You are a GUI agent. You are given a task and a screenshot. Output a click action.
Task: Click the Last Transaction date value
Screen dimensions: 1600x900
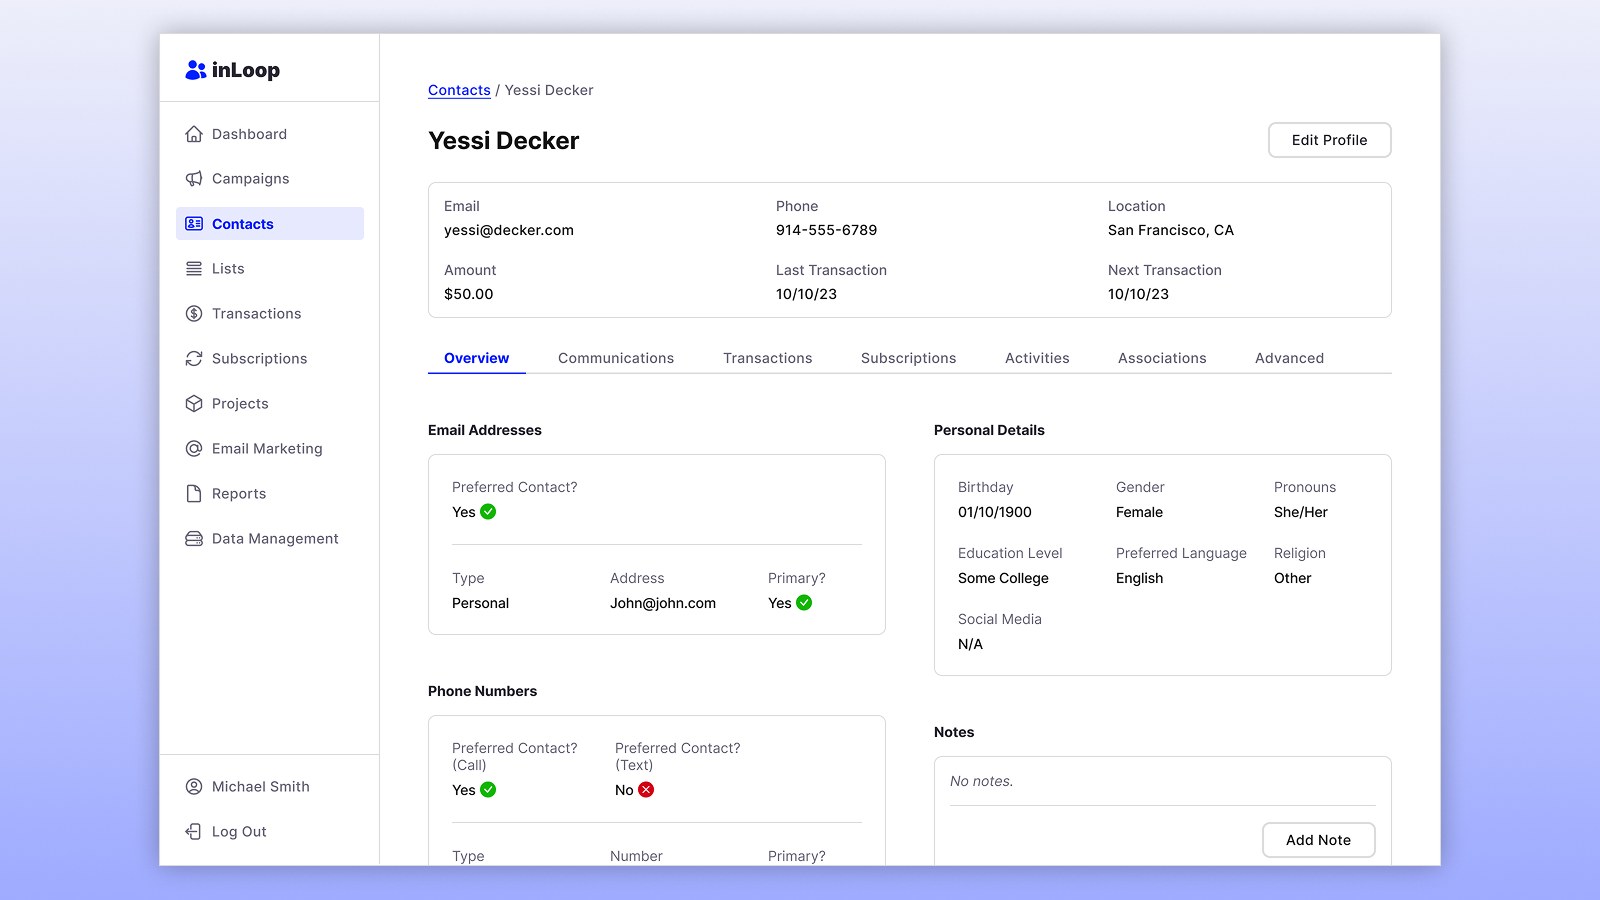coord(806,294)
